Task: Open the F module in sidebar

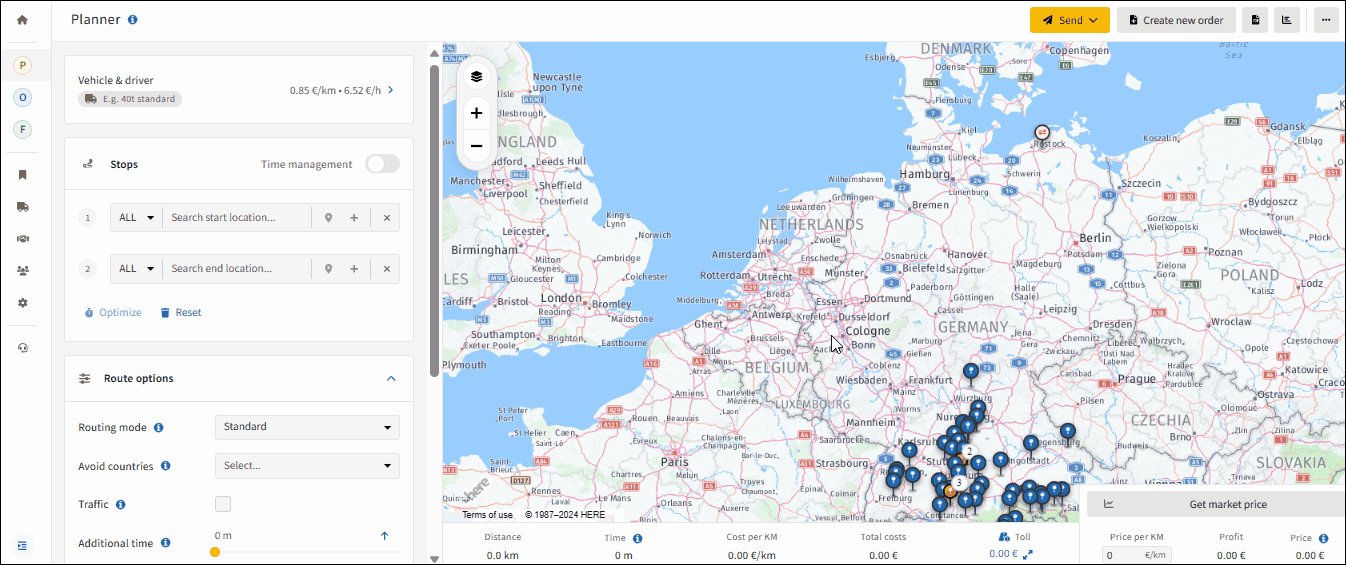Action: tap(22, 129)
